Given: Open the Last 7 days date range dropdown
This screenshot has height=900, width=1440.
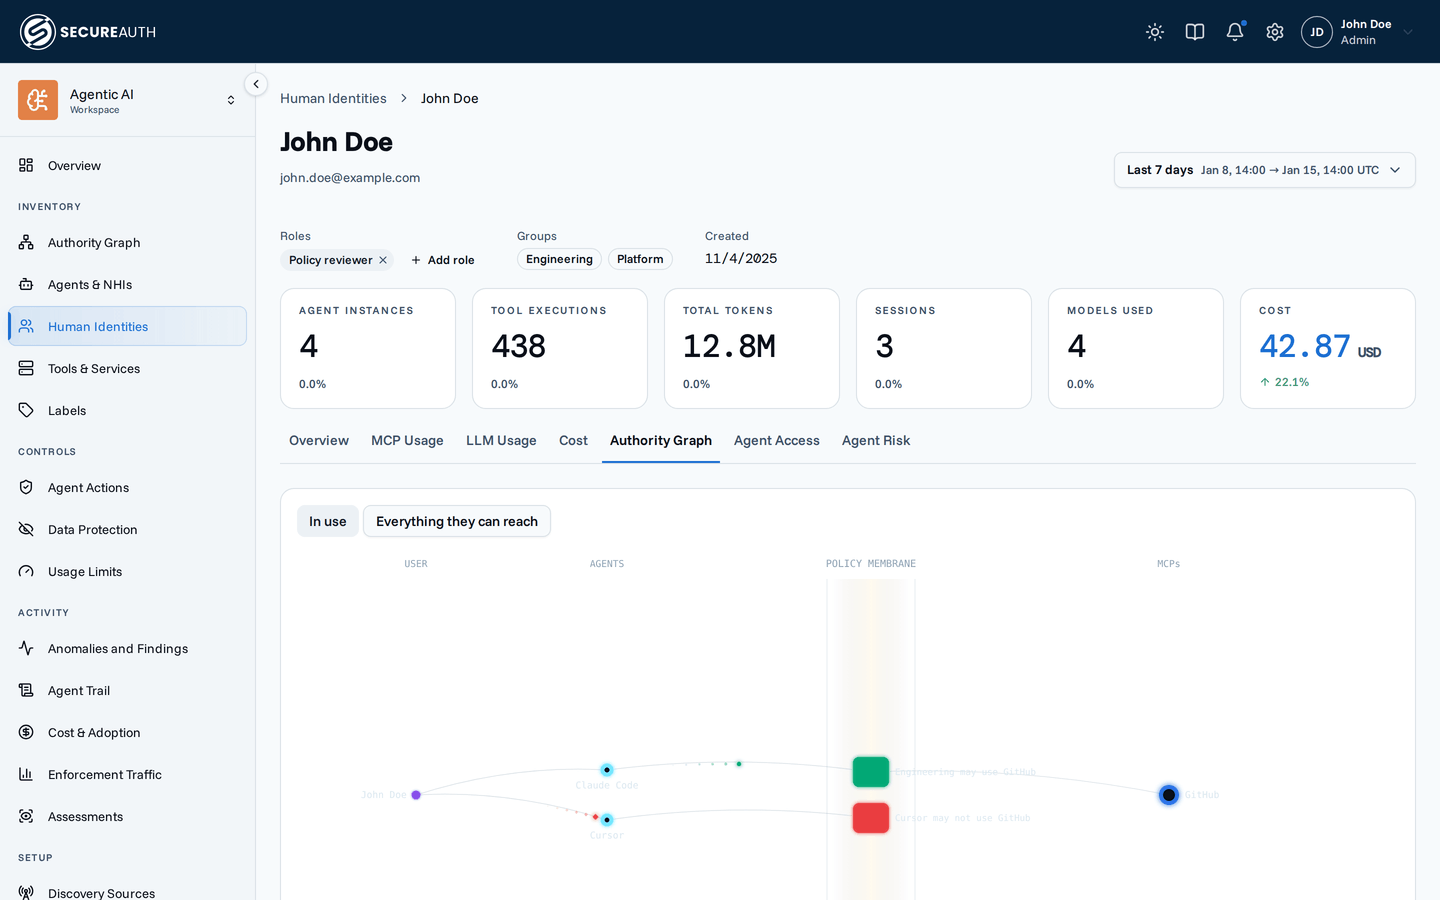Looking at the screenshot, I should 1264,170.
